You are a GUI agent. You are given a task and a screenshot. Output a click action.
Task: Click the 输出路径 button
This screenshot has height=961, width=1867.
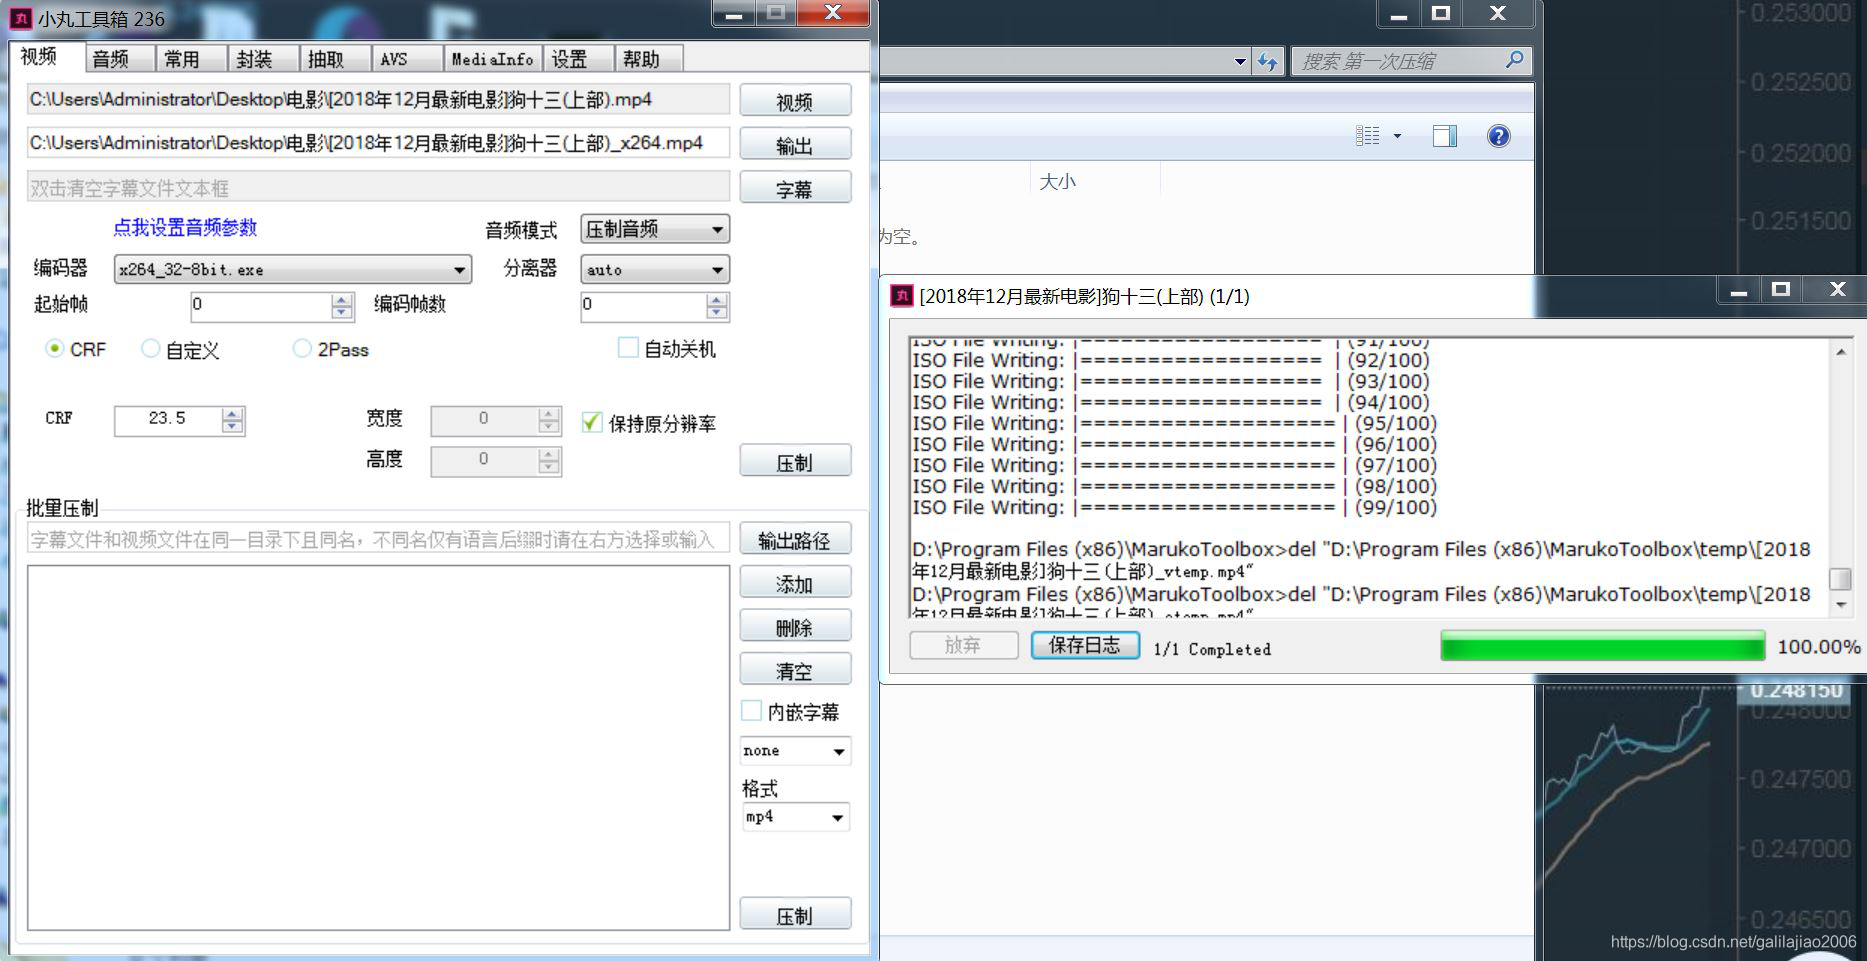[x=795, y=540]
